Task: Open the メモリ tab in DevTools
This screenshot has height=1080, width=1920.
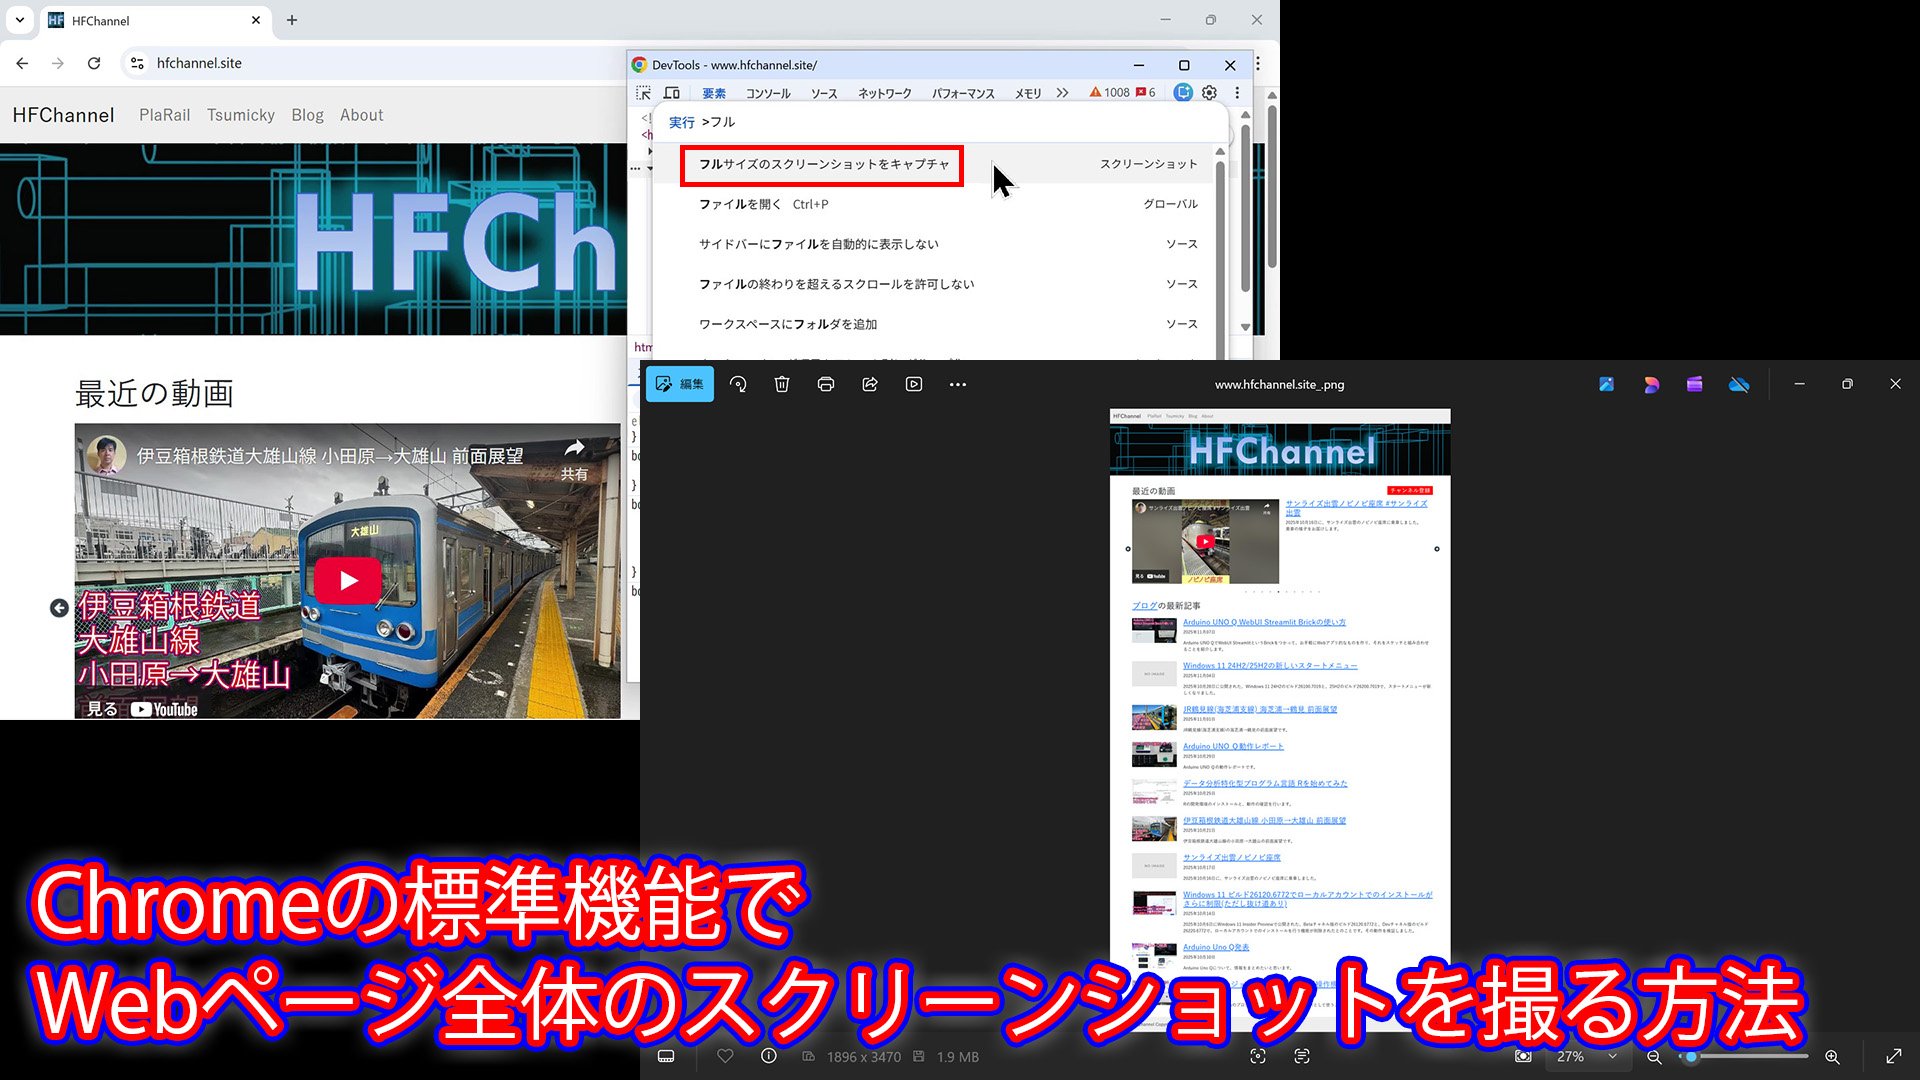Action: pyautogui.click(x=1028, y=93)
